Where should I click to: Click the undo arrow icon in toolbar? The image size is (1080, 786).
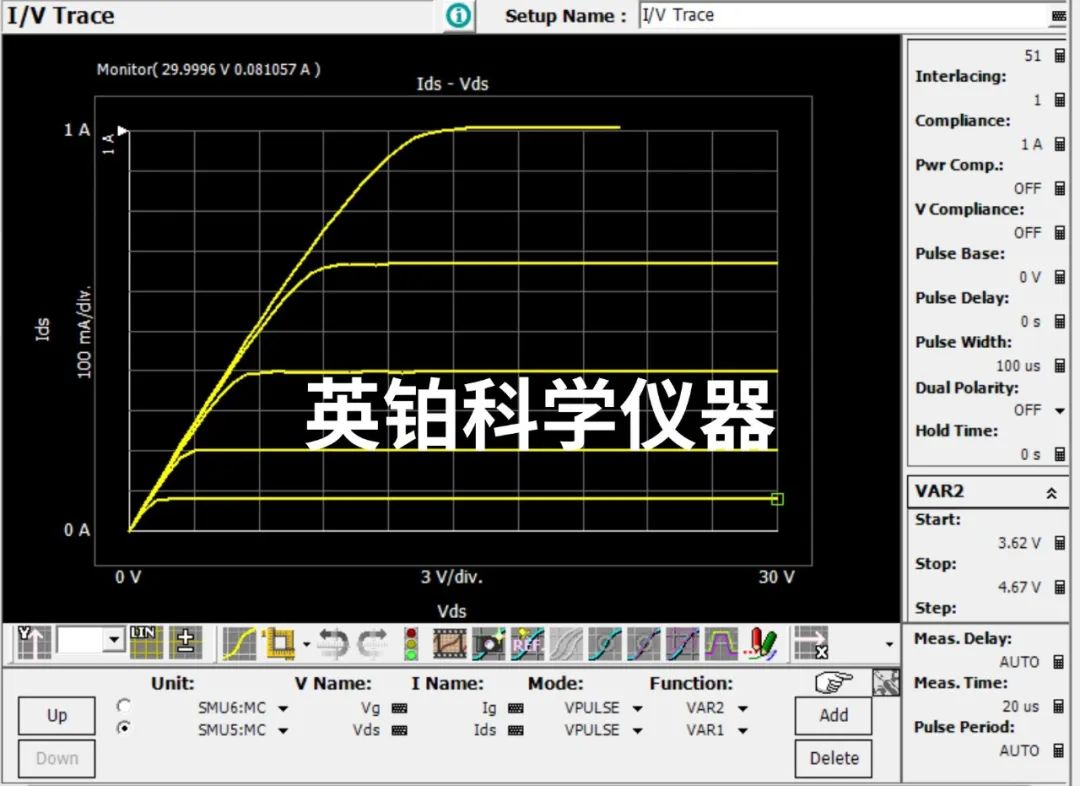tap(332, 643)
